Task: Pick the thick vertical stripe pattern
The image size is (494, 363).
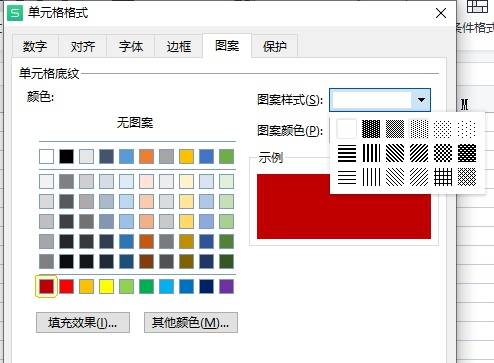Action: tap(371, 153)
